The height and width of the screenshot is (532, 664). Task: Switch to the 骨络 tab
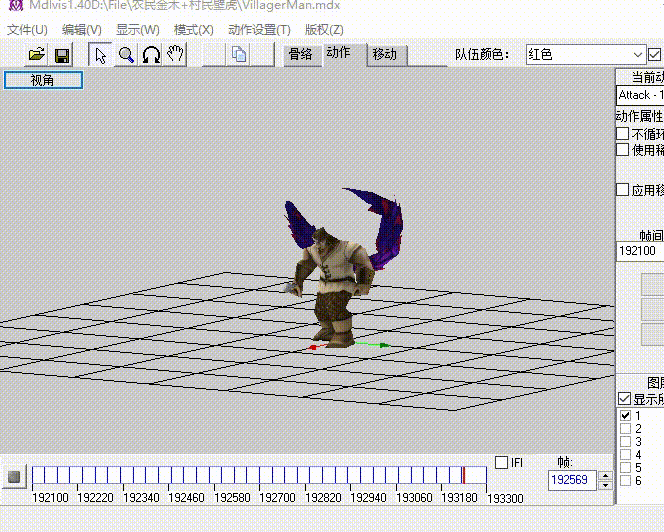[x=301, y=55]
